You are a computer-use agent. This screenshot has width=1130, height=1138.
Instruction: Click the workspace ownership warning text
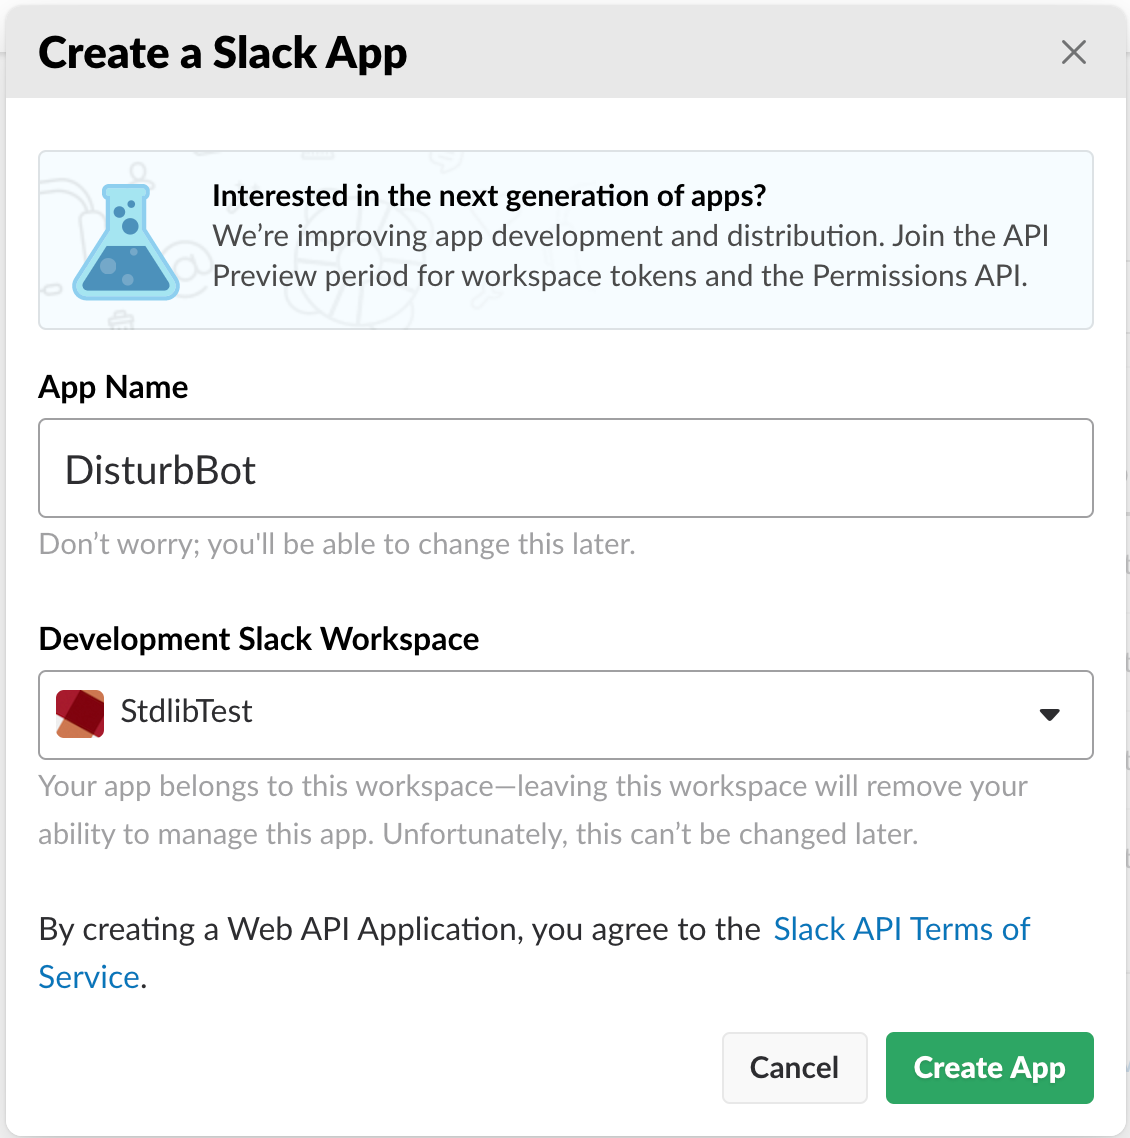[532, 809]
